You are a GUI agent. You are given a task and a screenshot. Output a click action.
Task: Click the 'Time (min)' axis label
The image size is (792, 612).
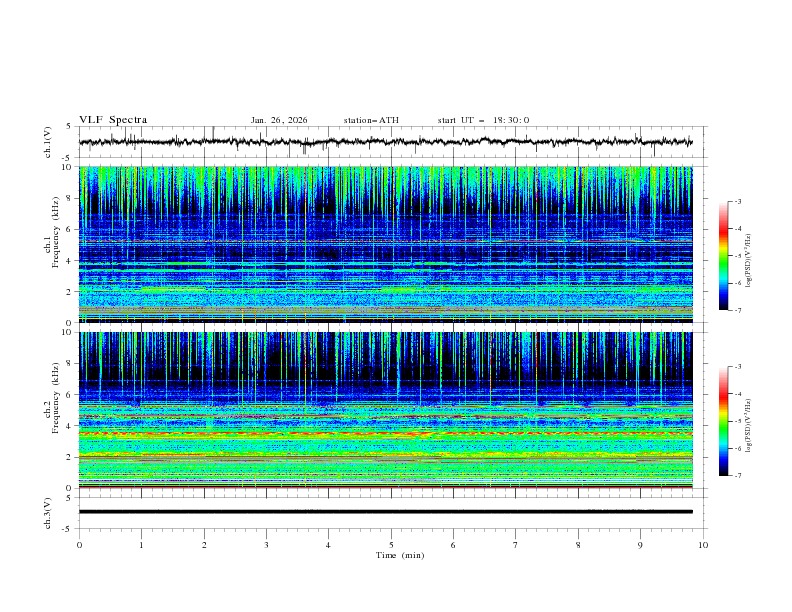point(400,555)
